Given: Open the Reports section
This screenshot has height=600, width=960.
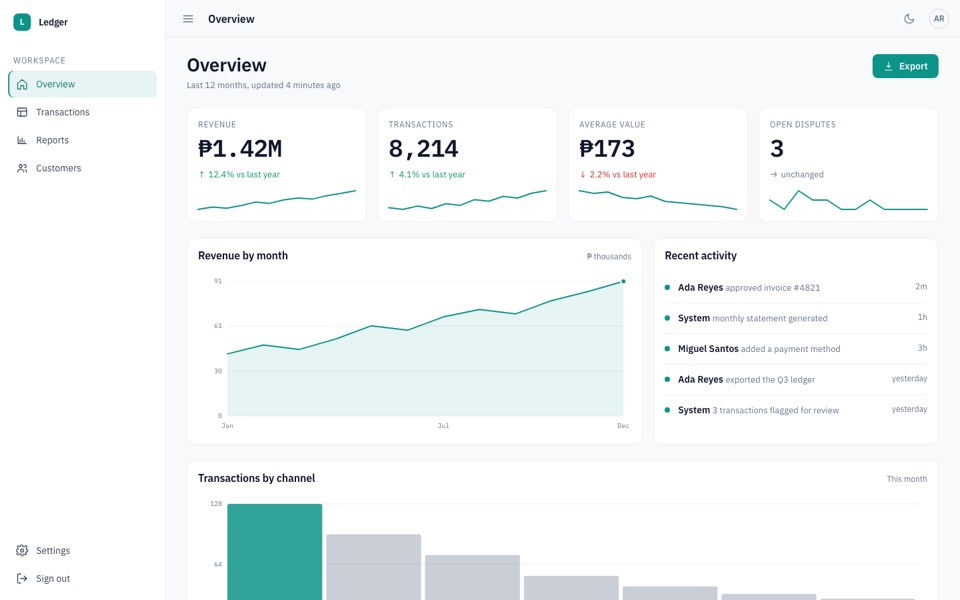Looking at the screenshot, I should tap(83, 140).
